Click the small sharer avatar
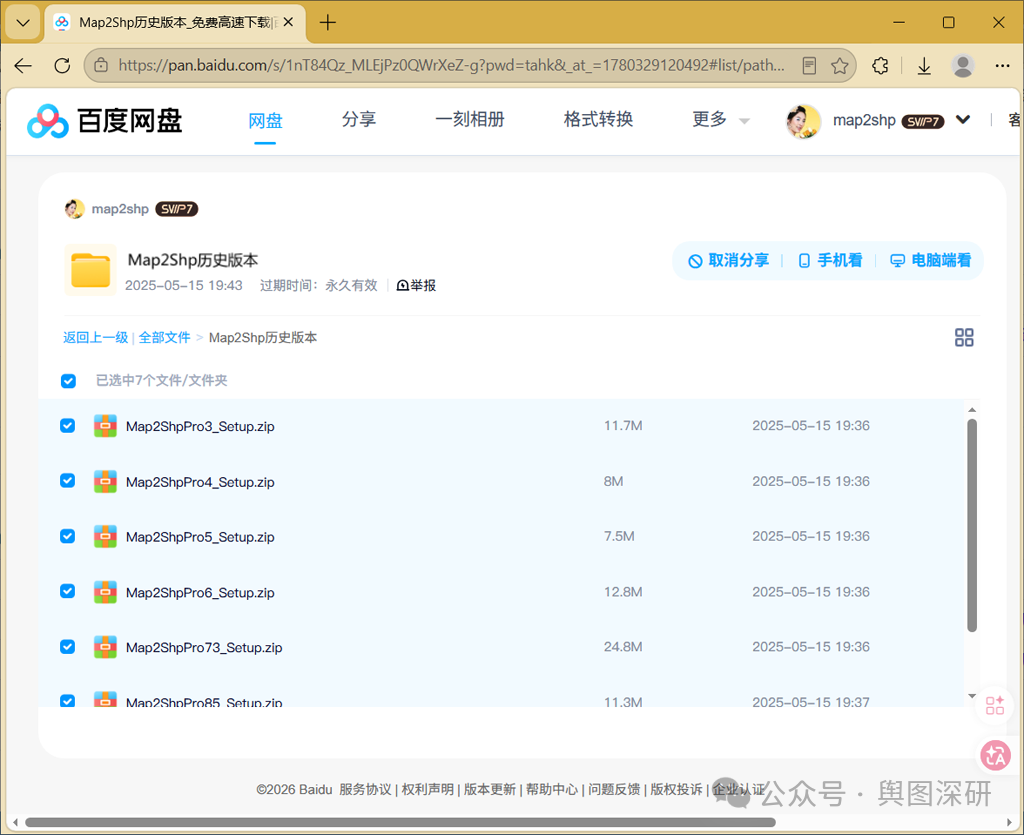 point(74,209)
